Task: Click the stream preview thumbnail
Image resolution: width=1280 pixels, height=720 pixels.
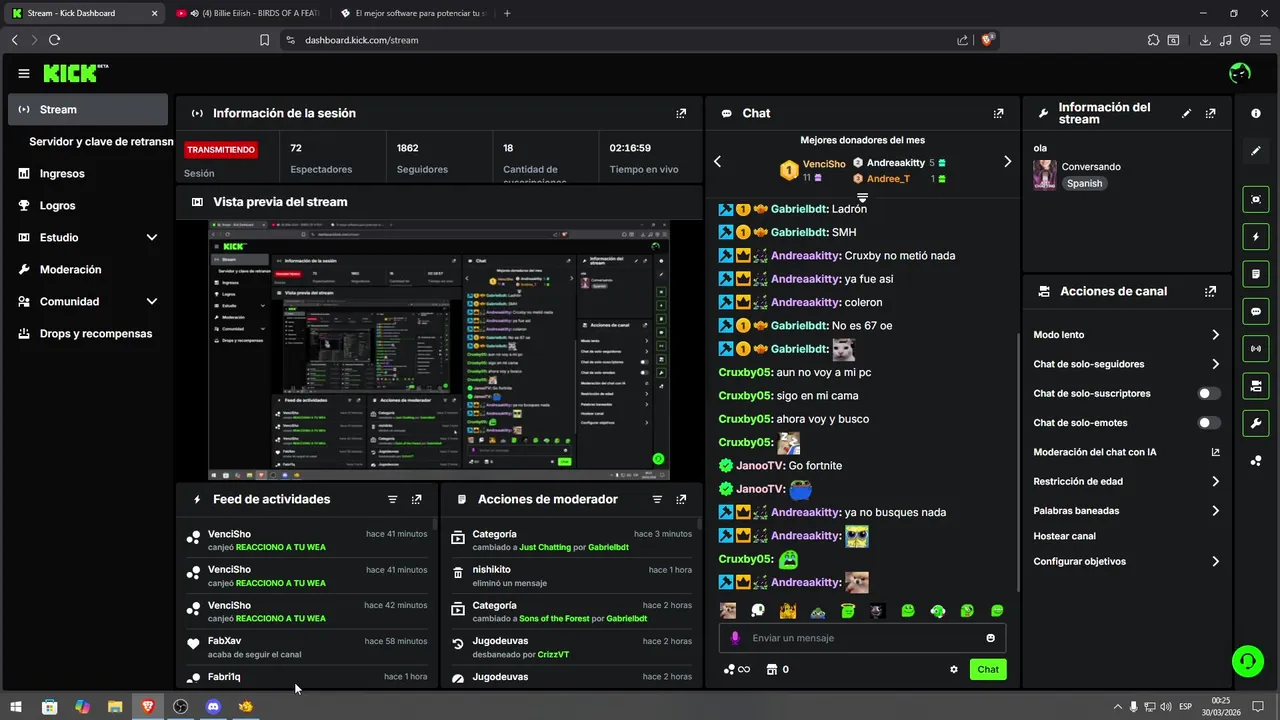Action: [439, 350]
